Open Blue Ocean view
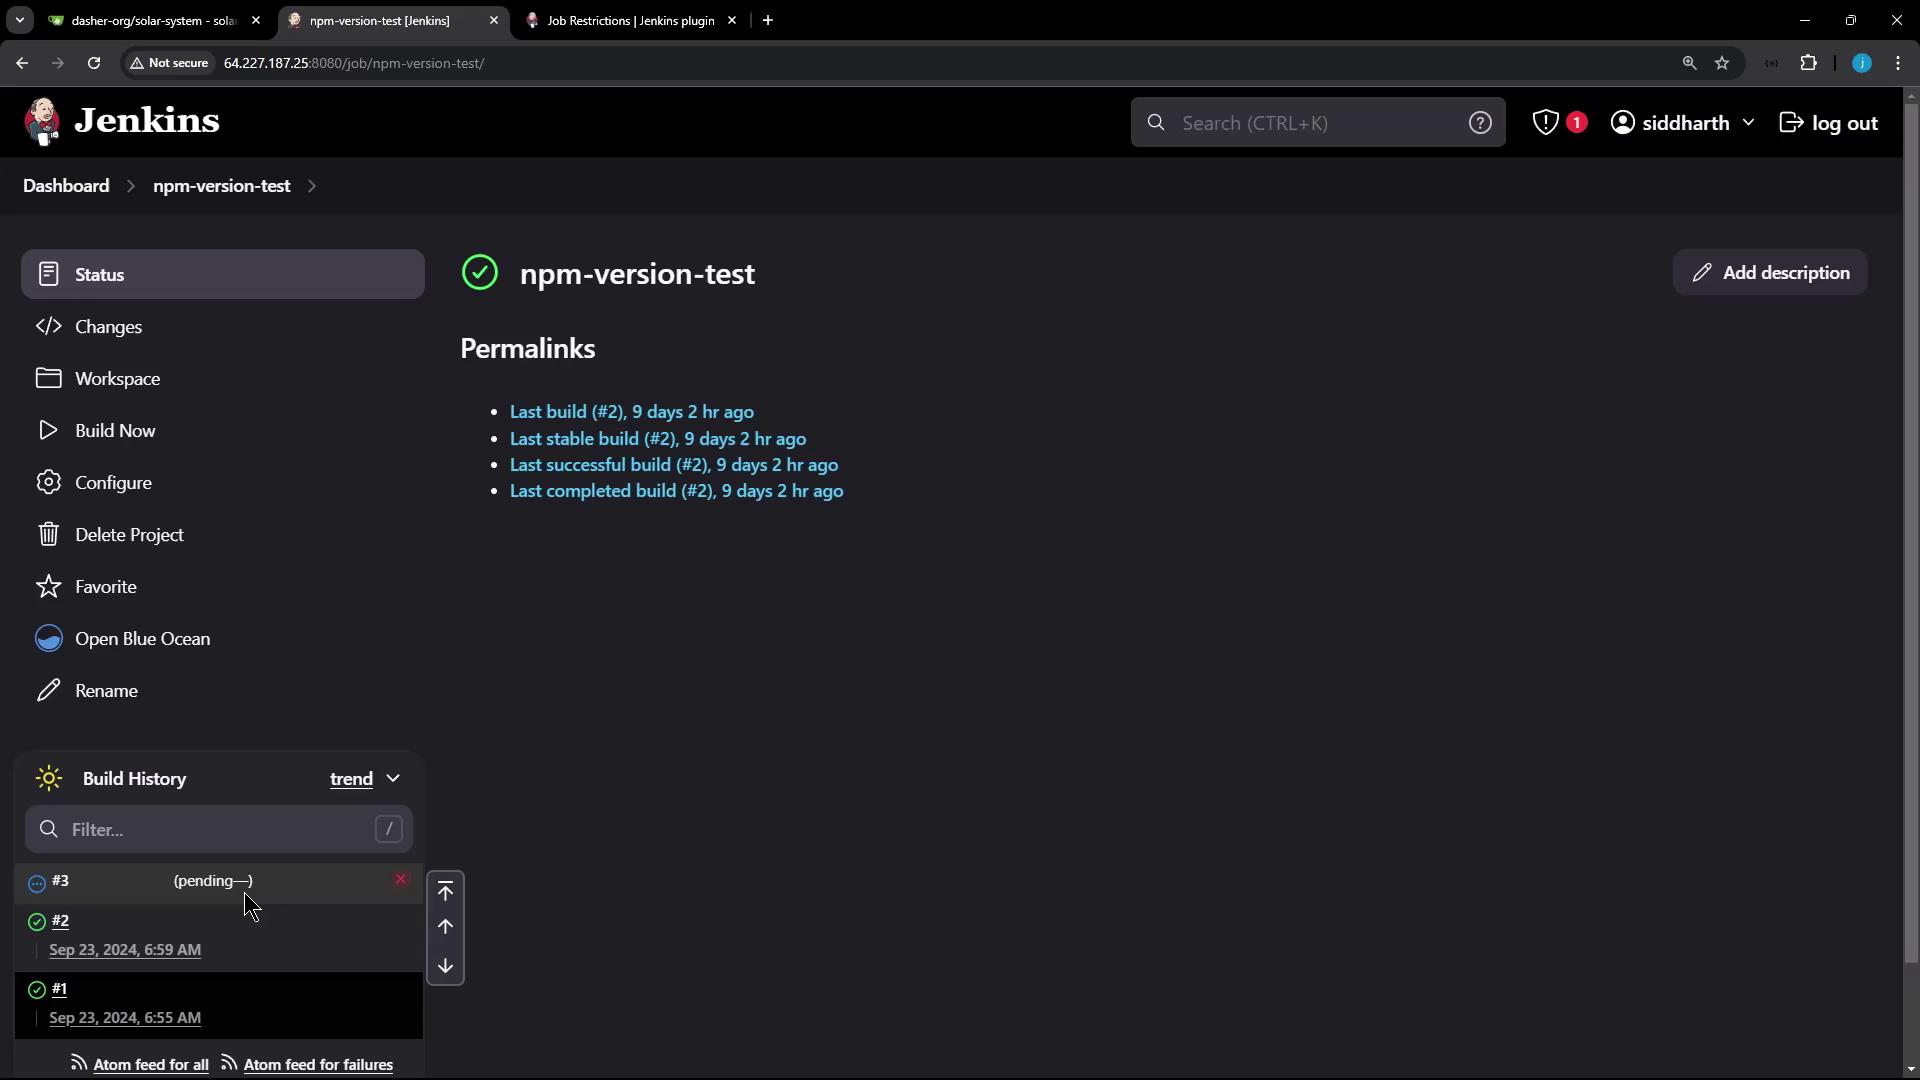Viewport: 1920px width, 1080px height. pyautogui.click(x=142, y=639)
